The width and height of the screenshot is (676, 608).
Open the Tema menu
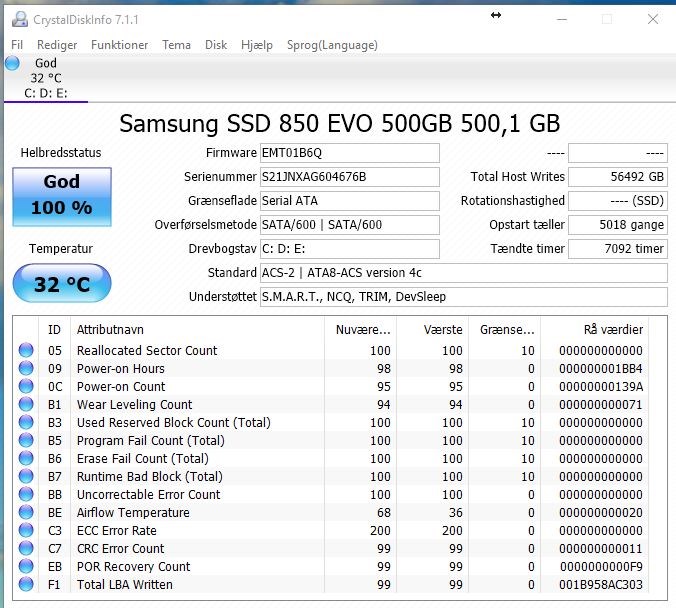(176, 45)
